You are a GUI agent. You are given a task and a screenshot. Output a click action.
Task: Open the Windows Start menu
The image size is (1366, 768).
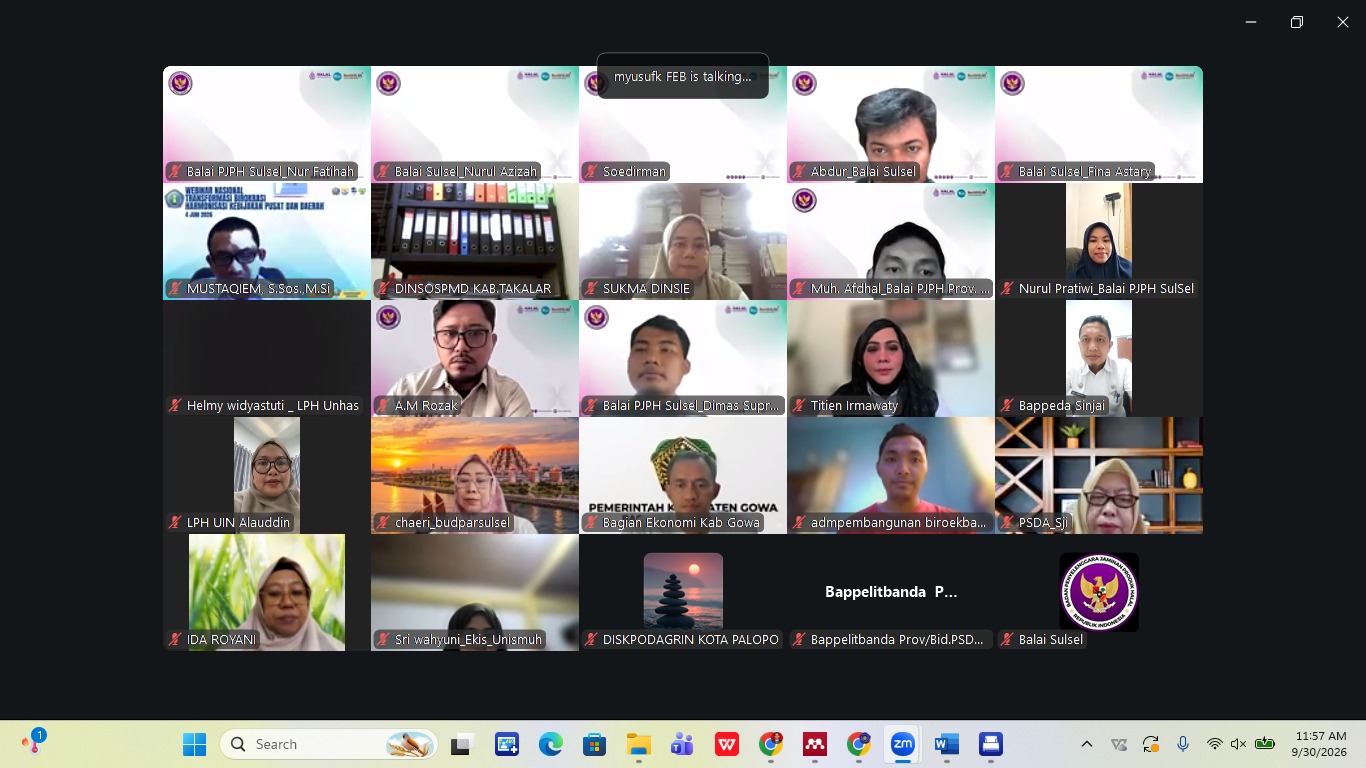coord(194,744)
